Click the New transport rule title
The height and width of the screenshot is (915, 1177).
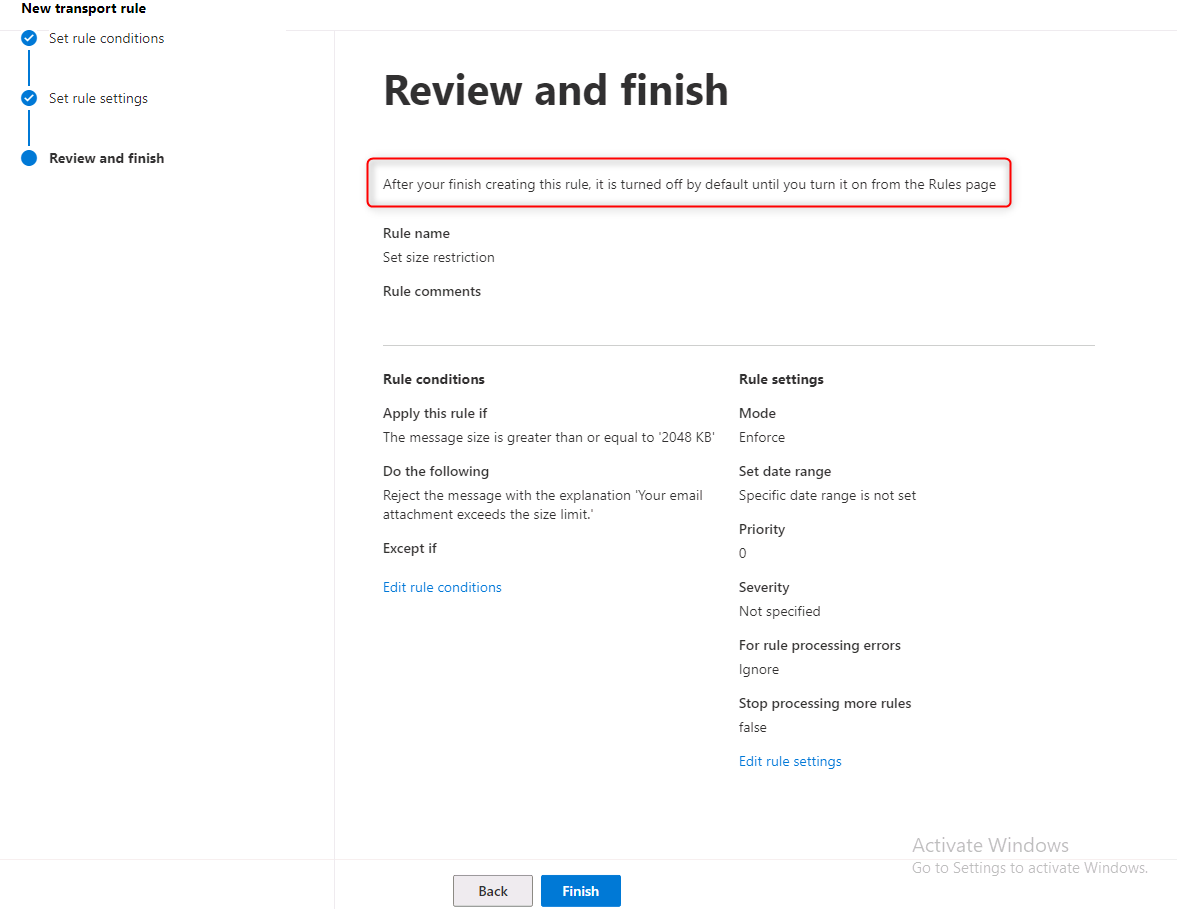(x=84, y=9)
